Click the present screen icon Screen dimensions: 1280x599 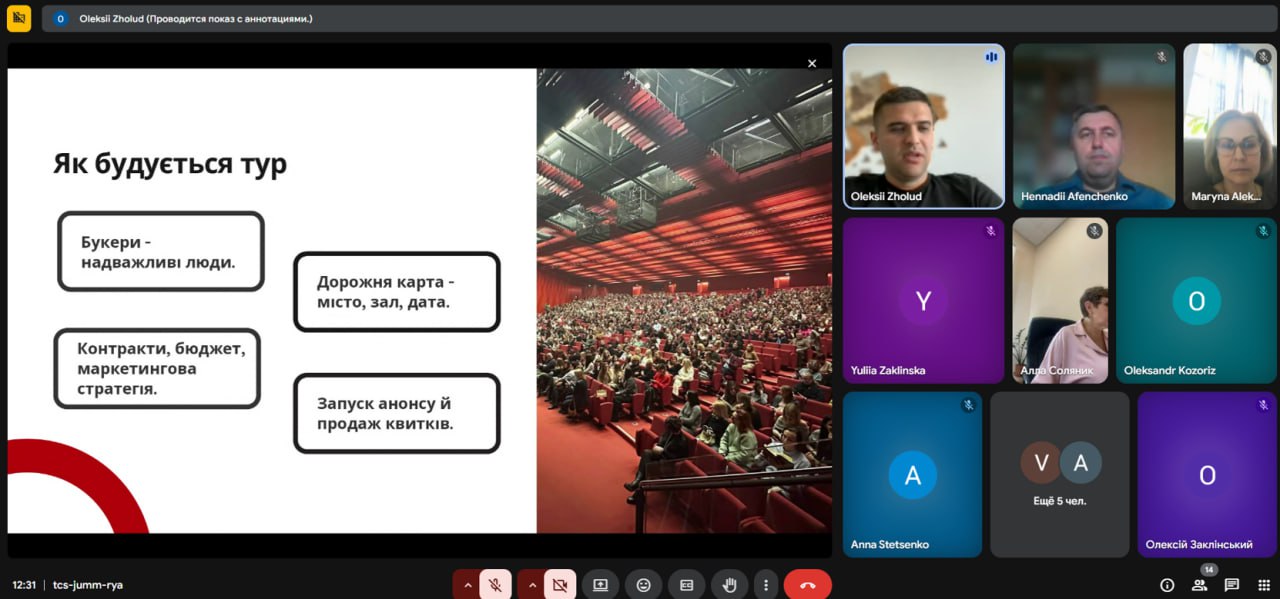coord(600,585)
